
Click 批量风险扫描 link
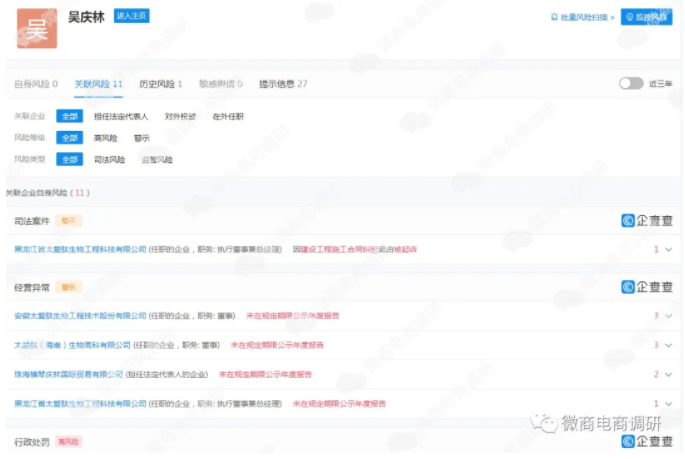582,17
